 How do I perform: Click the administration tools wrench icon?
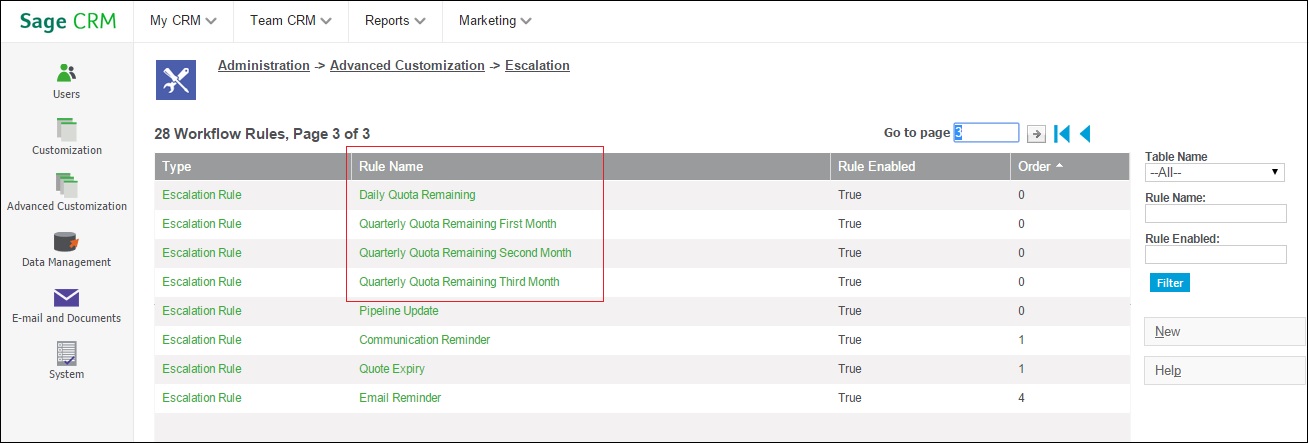click(175, 80)
